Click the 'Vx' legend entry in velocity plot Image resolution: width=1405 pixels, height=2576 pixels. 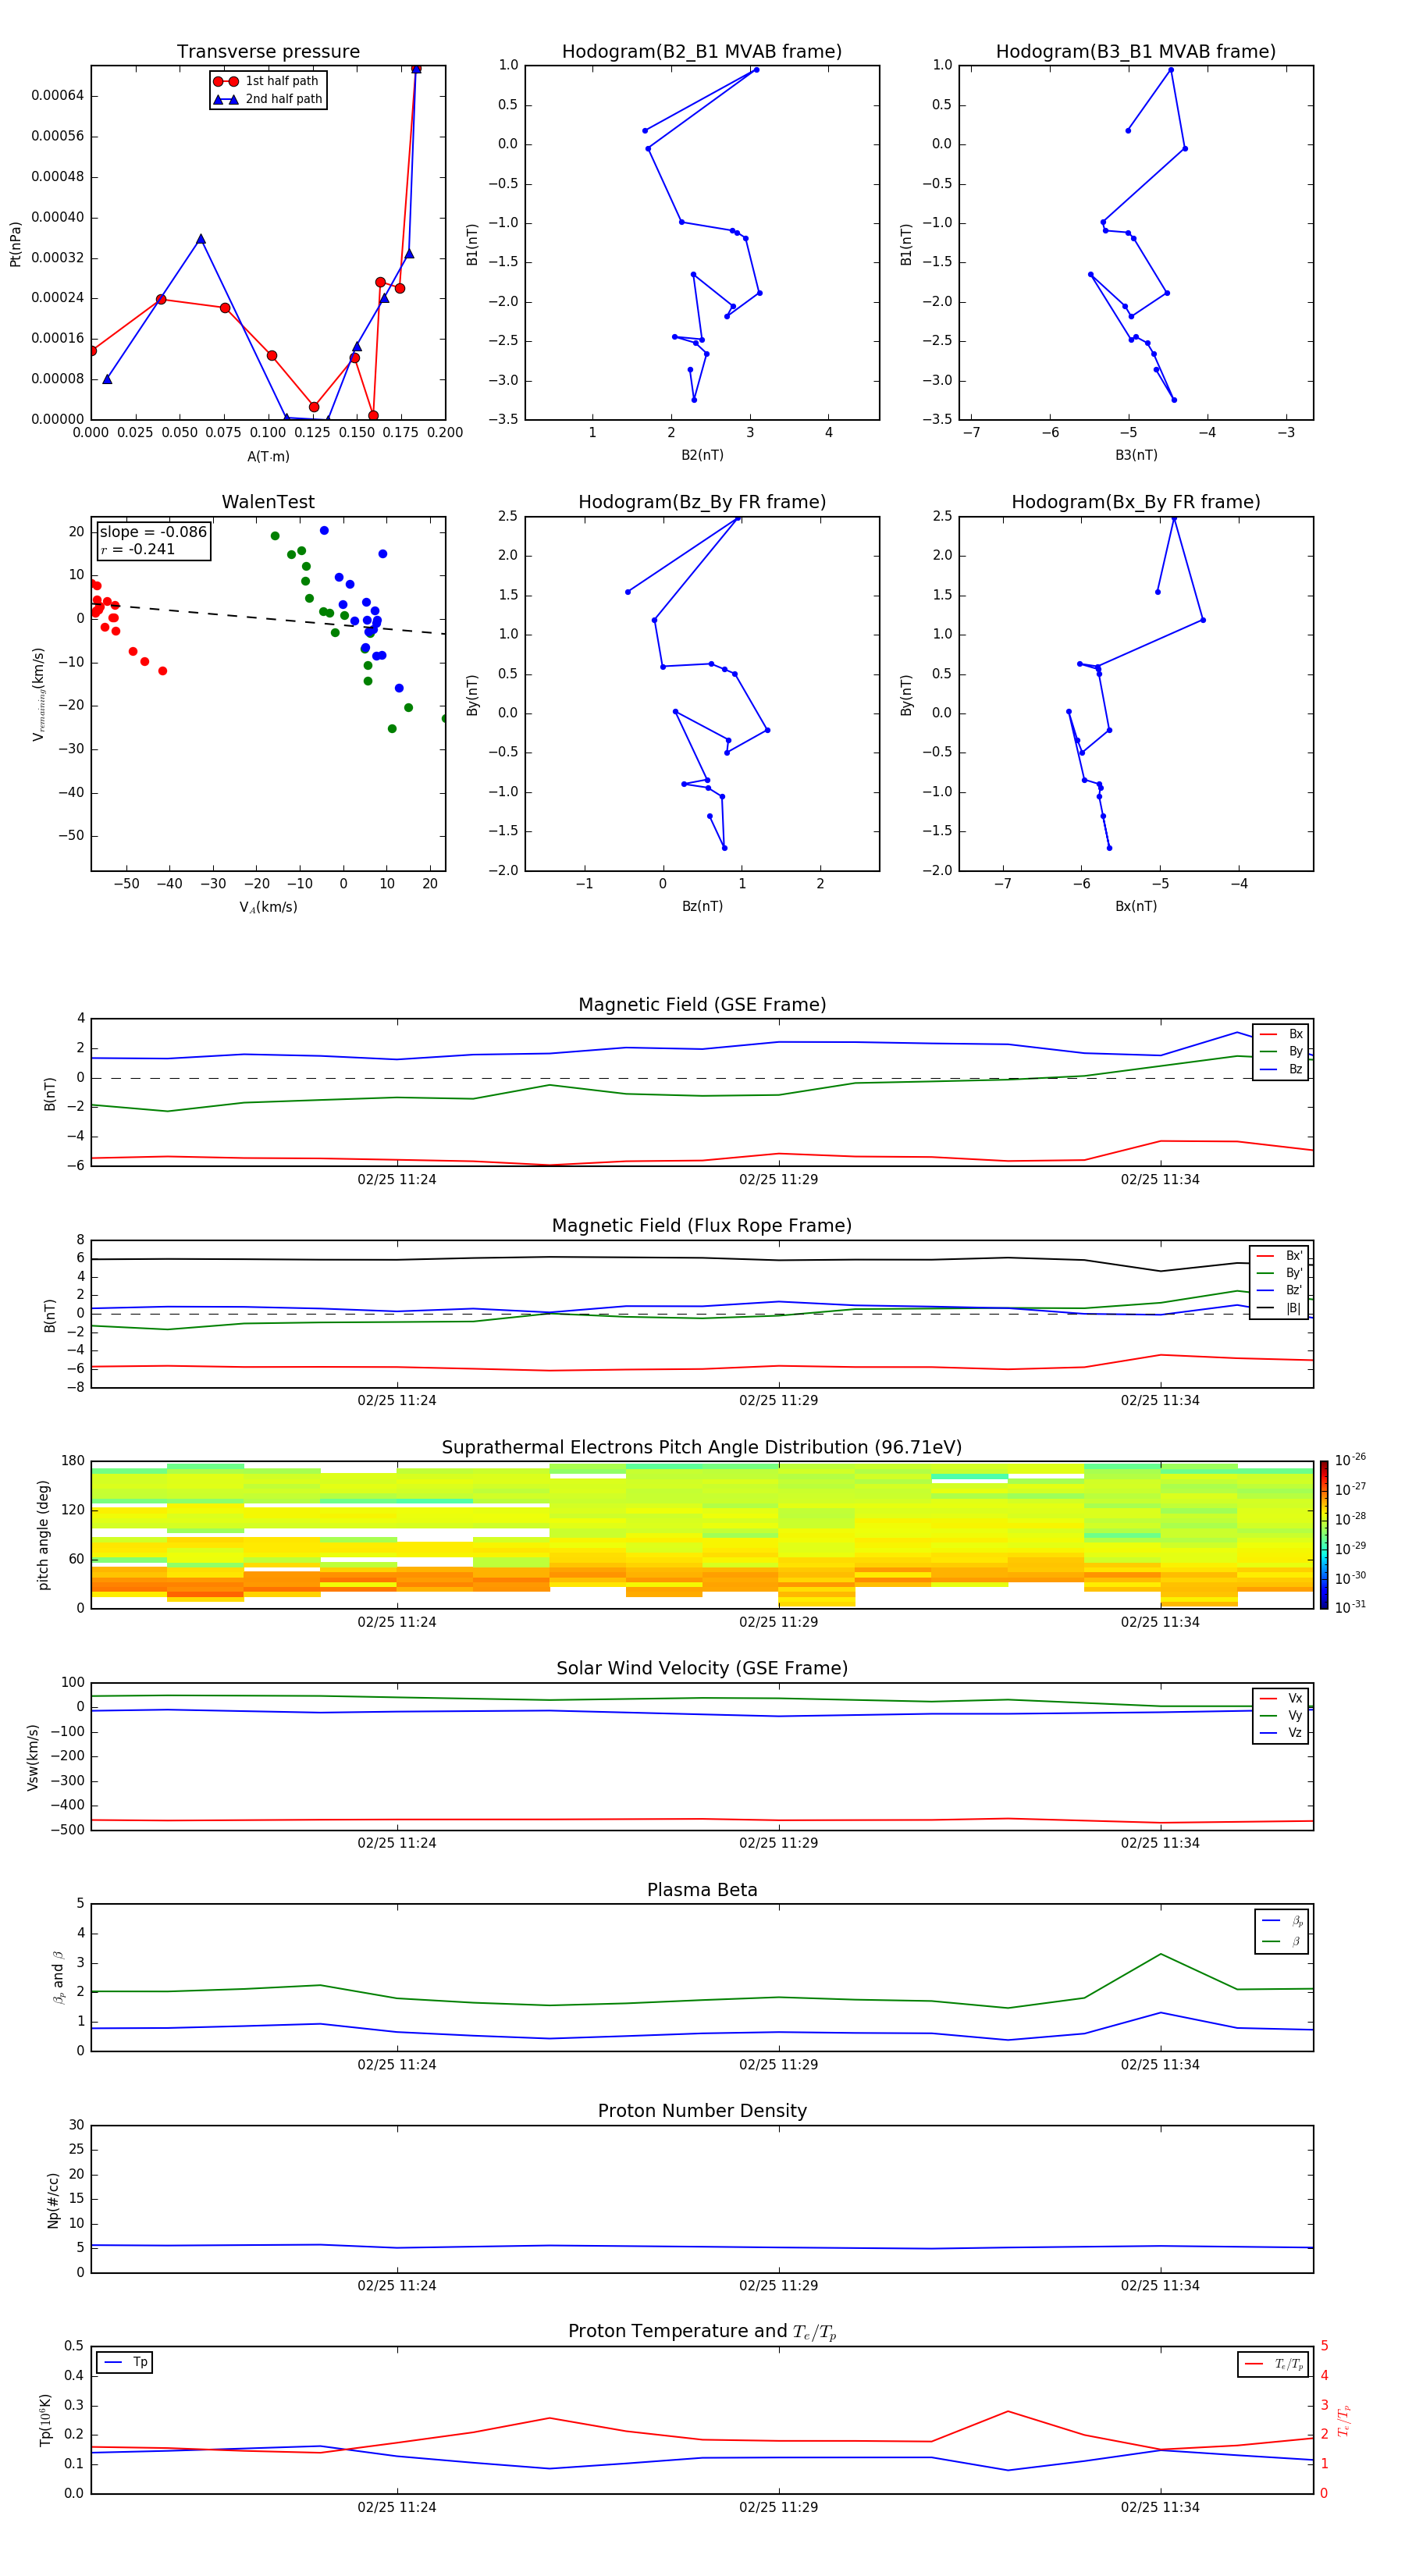click(1281, 1698)
